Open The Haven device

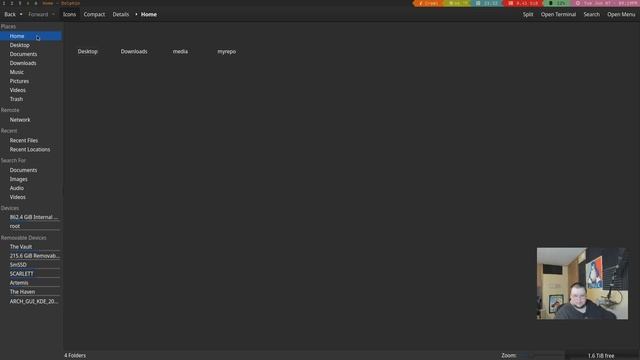(x=31, y=291)
